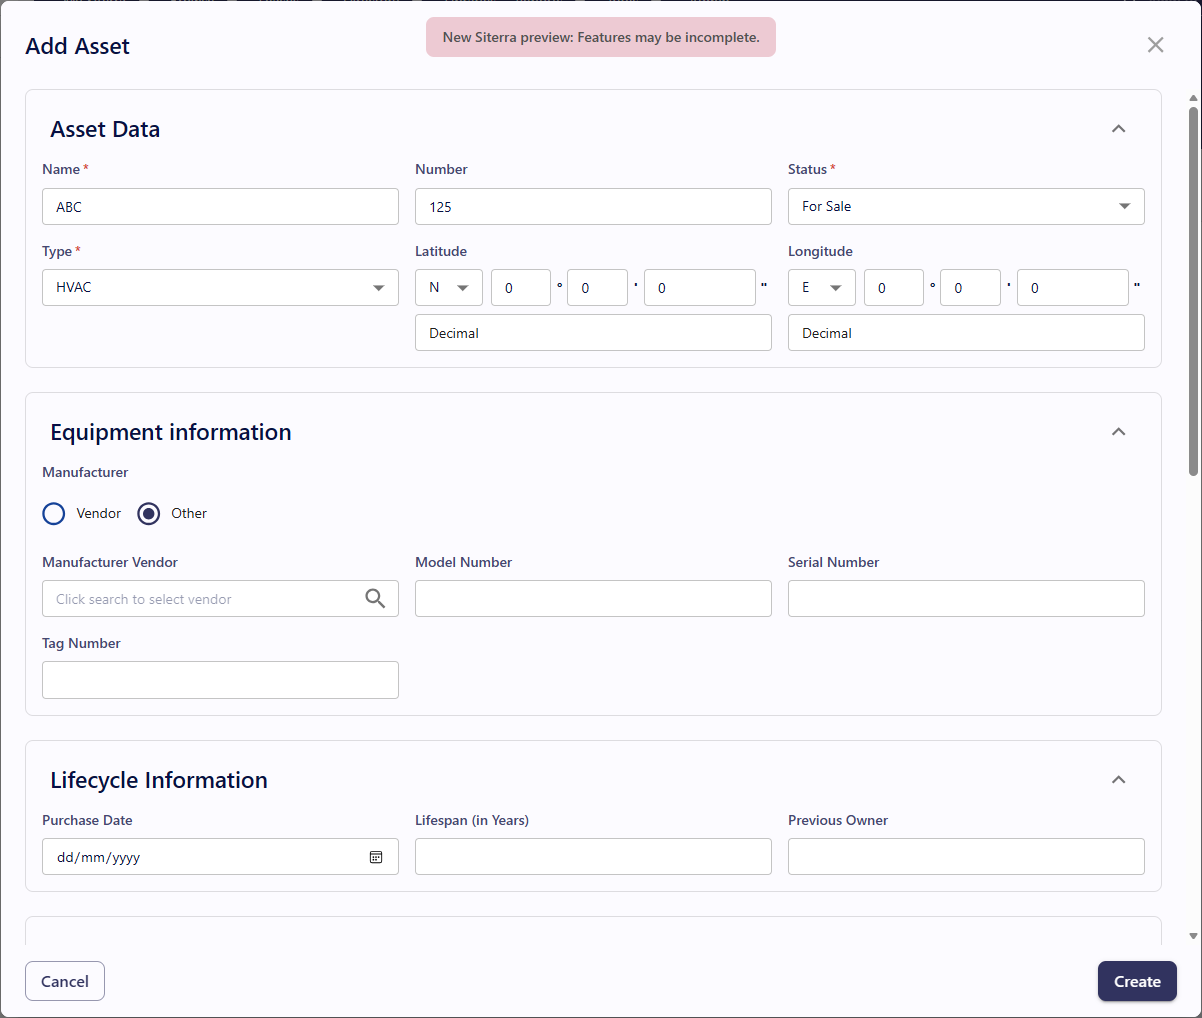Click the Latitude minutes field
This screenshot has width=1202, height=1018.
click(597, 287)
